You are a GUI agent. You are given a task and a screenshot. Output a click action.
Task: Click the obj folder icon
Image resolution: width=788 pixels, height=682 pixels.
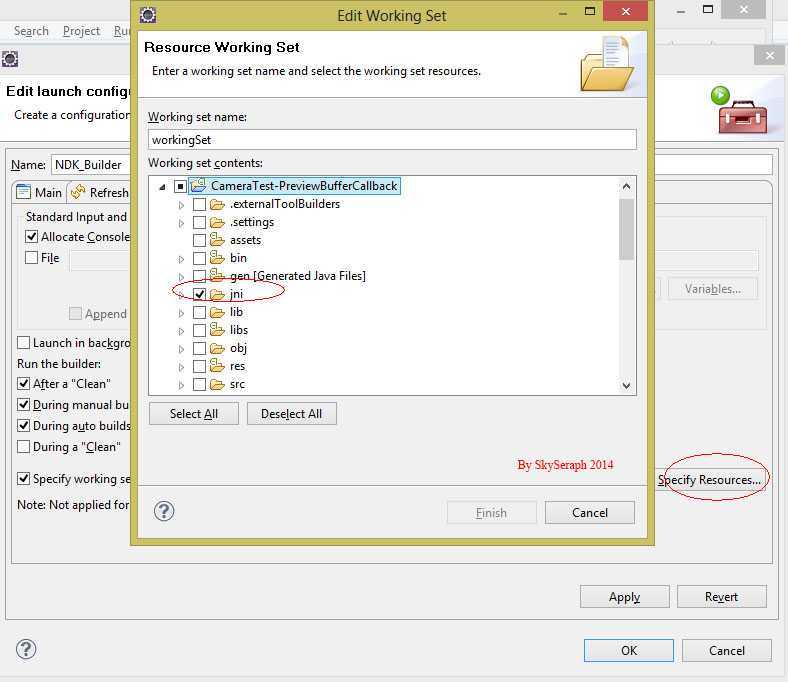coord(217,348)
